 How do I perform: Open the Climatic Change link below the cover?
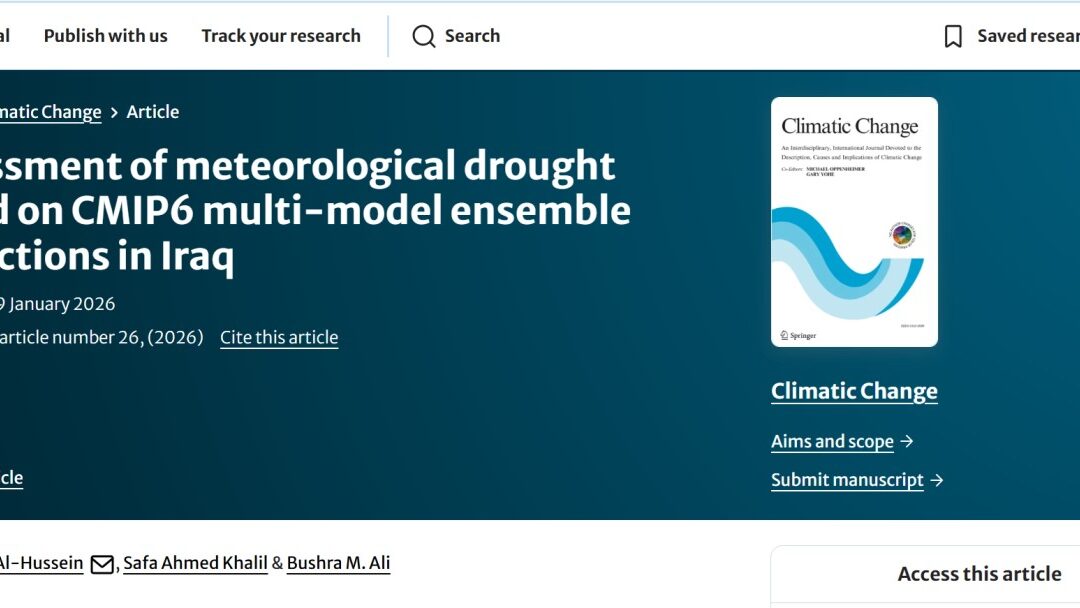[854, 391]
